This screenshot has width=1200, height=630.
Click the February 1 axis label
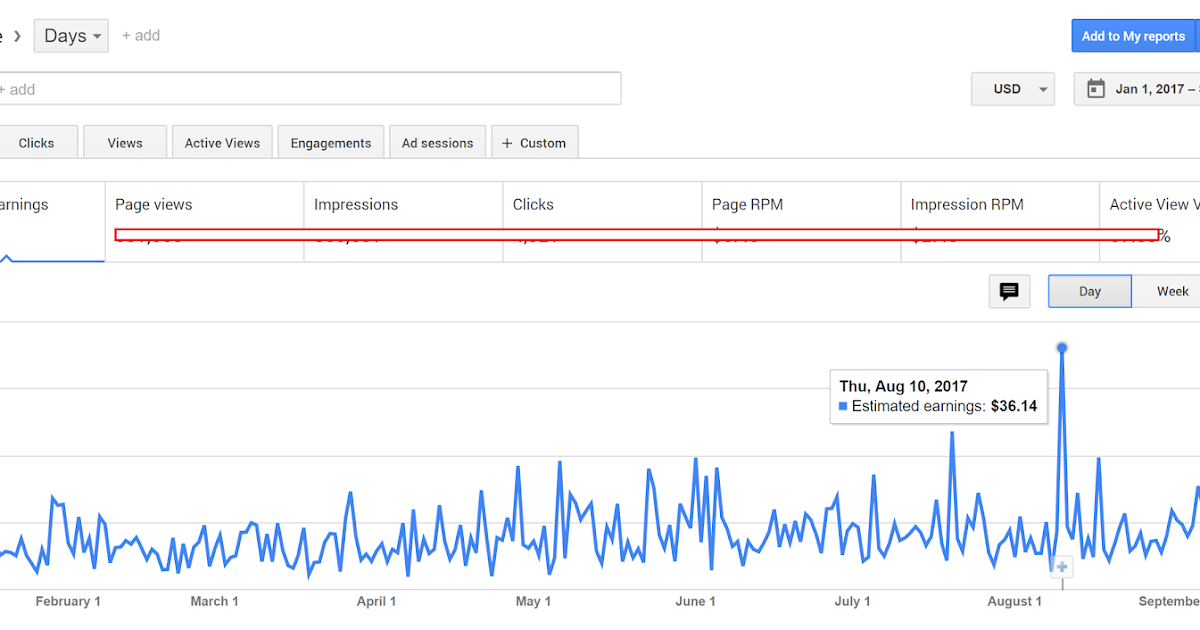click(68, 601)
